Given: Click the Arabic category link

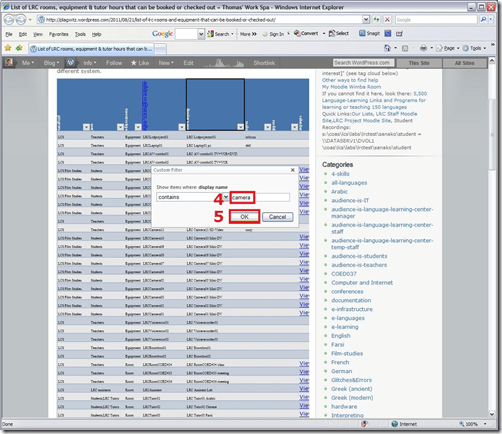Looking at the screenshot, I should [339, 191].
